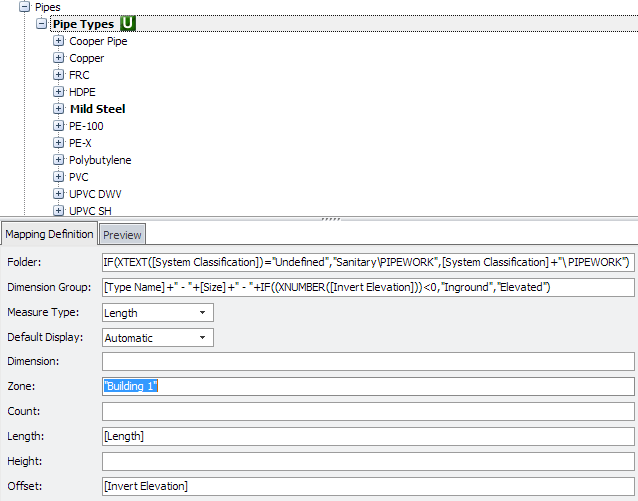Select the PE-100 pipe type
638x501 pixels.
coord(86,126)
